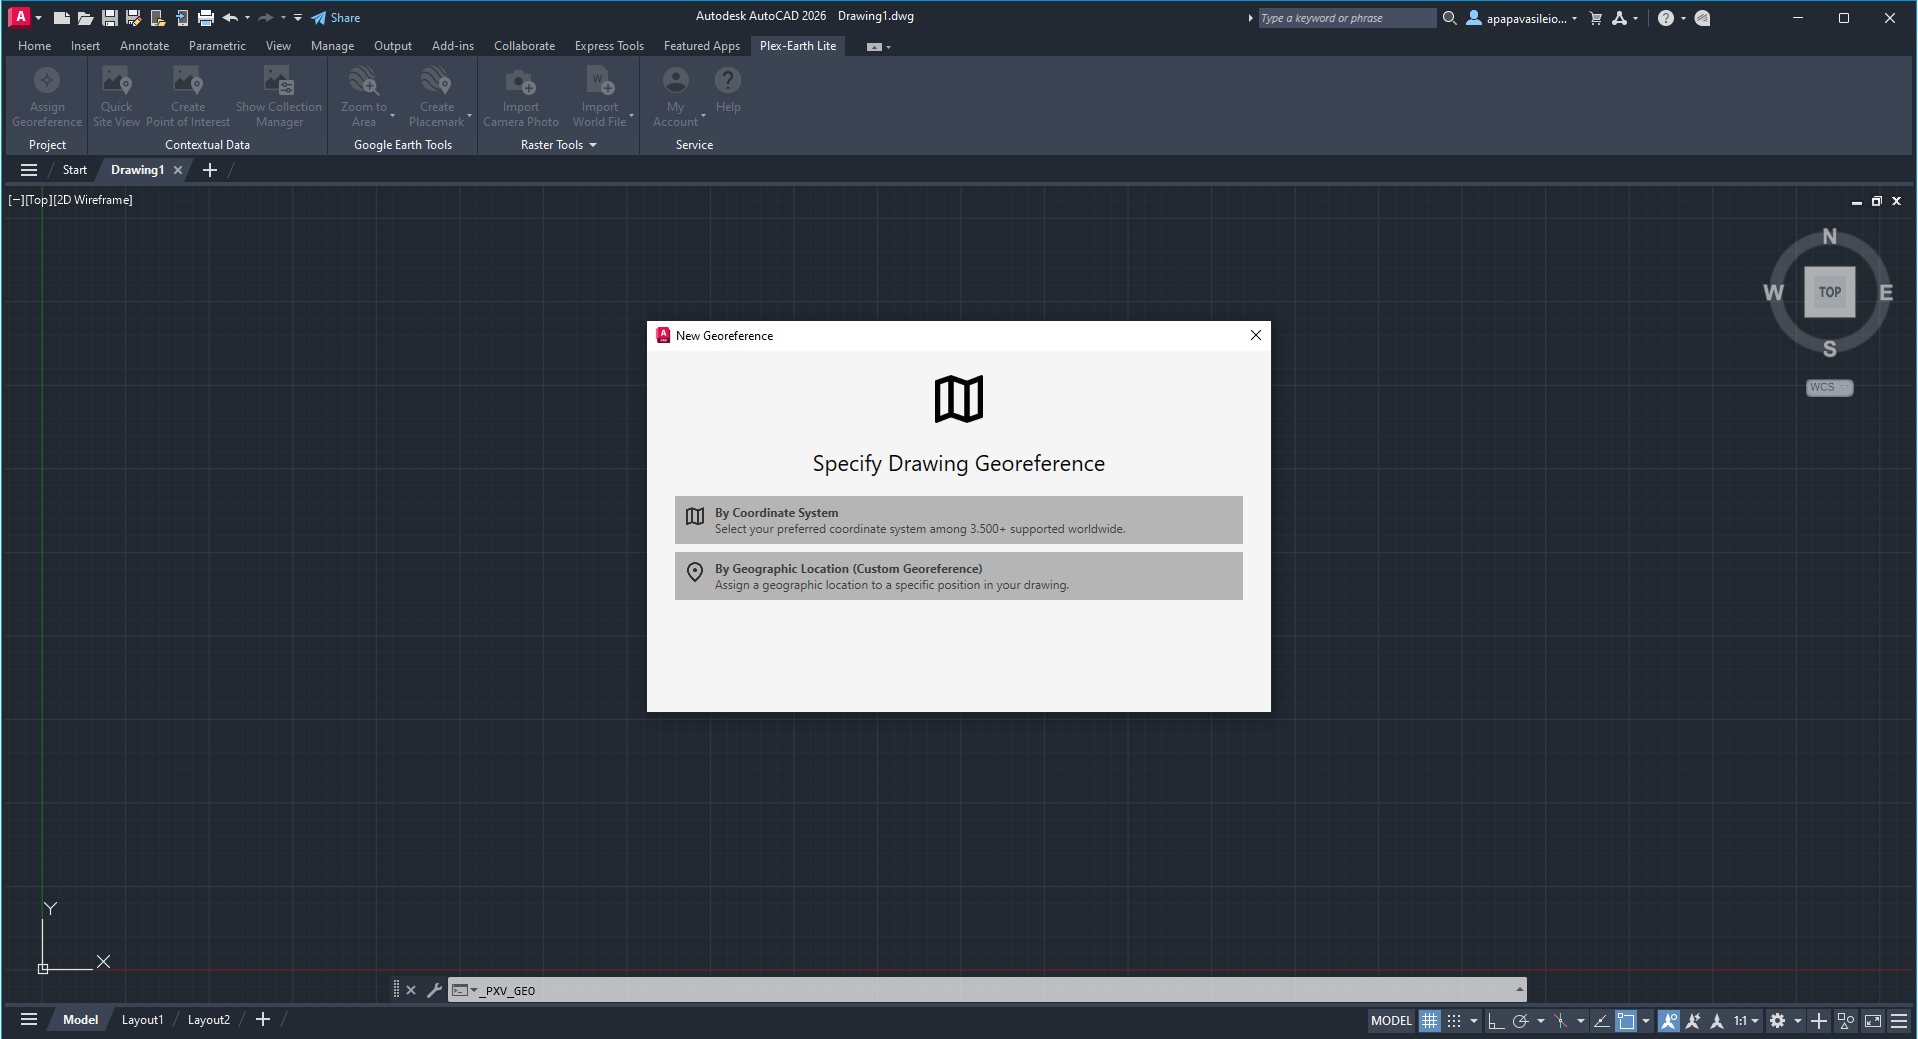Open the command line customize wrench icon
1918x1039 pixels.
434,990
